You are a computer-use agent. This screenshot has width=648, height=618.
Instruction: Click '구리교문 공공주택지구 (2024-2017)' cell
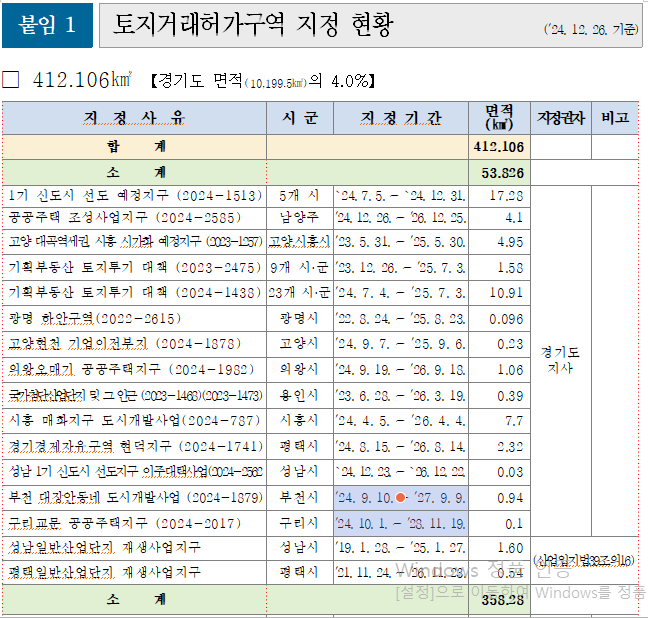(134, 524)
